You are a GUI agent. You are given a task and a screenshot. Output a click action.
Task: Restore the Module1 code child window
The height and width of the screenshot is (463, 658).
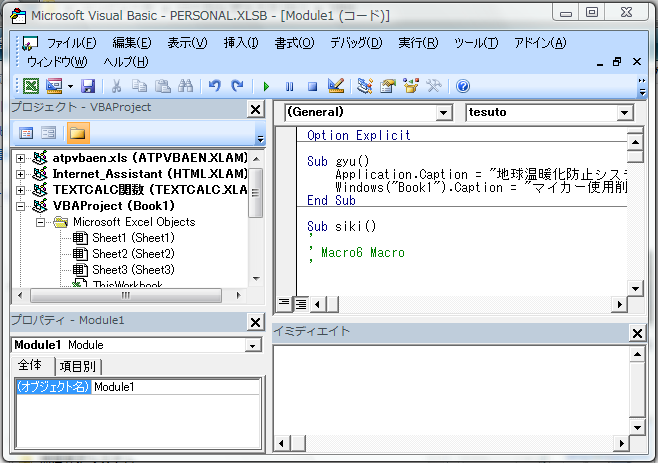pyautogui.click(x=617, y=62)
